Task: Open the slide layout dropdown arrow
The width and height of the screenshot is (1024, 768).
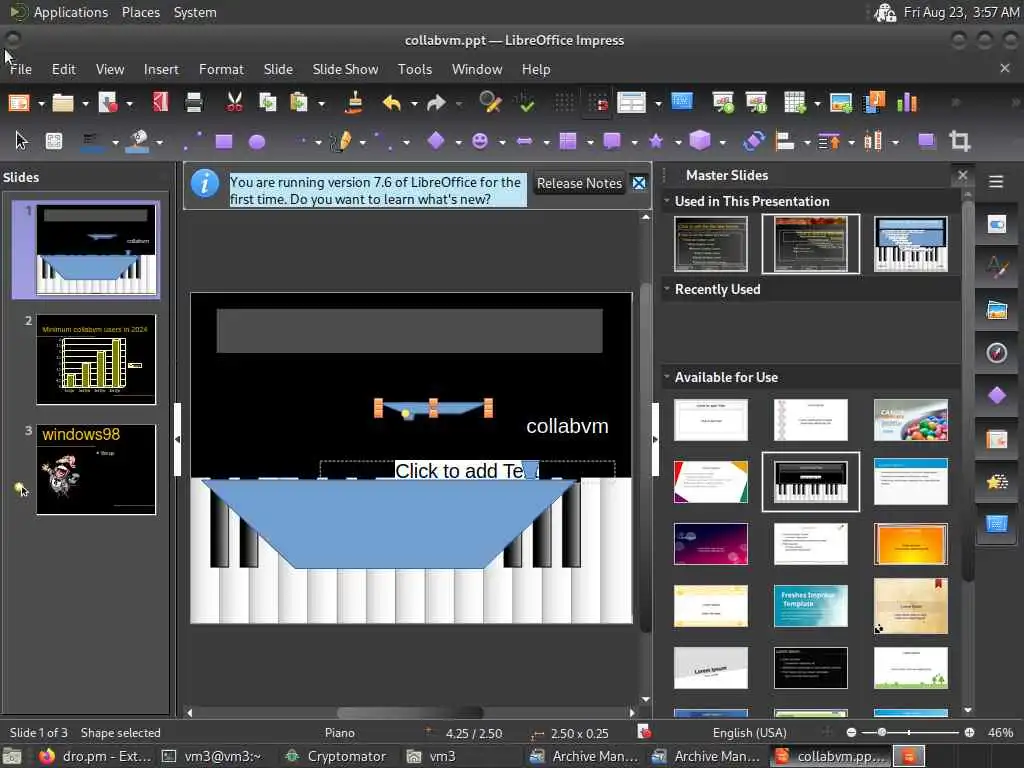Action: coord(658,103)
